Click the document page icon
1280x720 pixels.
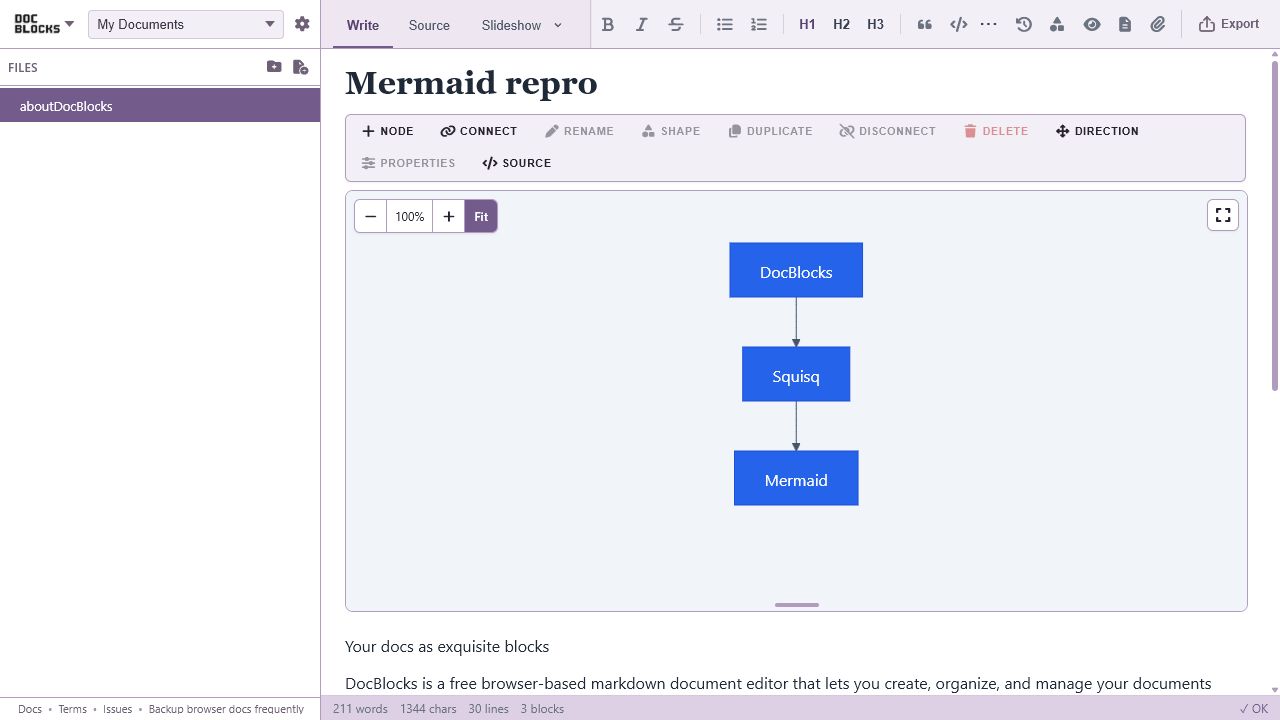[1125, 24]
